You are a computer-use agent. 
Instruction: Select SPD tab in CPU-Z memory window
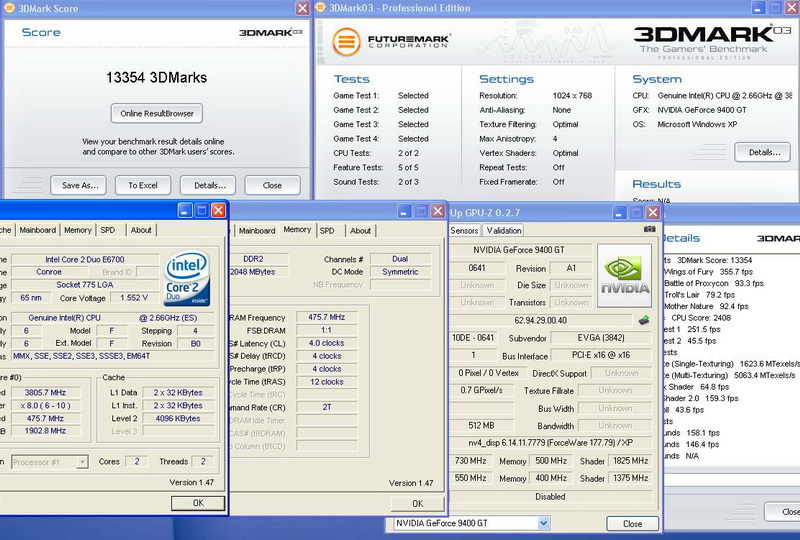click(x=327, y=231)
